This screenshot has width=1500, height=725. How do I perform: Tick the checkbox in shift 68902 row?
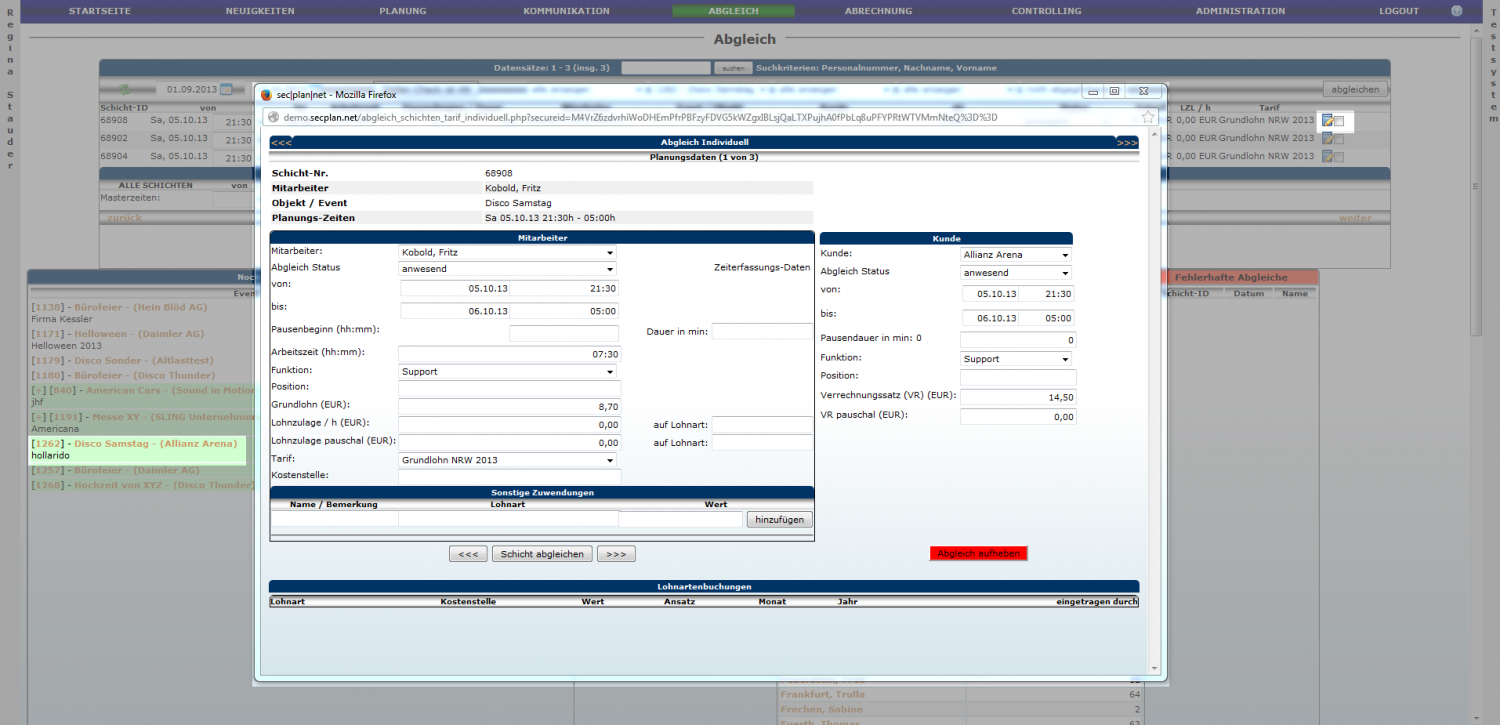[1339, 139]
